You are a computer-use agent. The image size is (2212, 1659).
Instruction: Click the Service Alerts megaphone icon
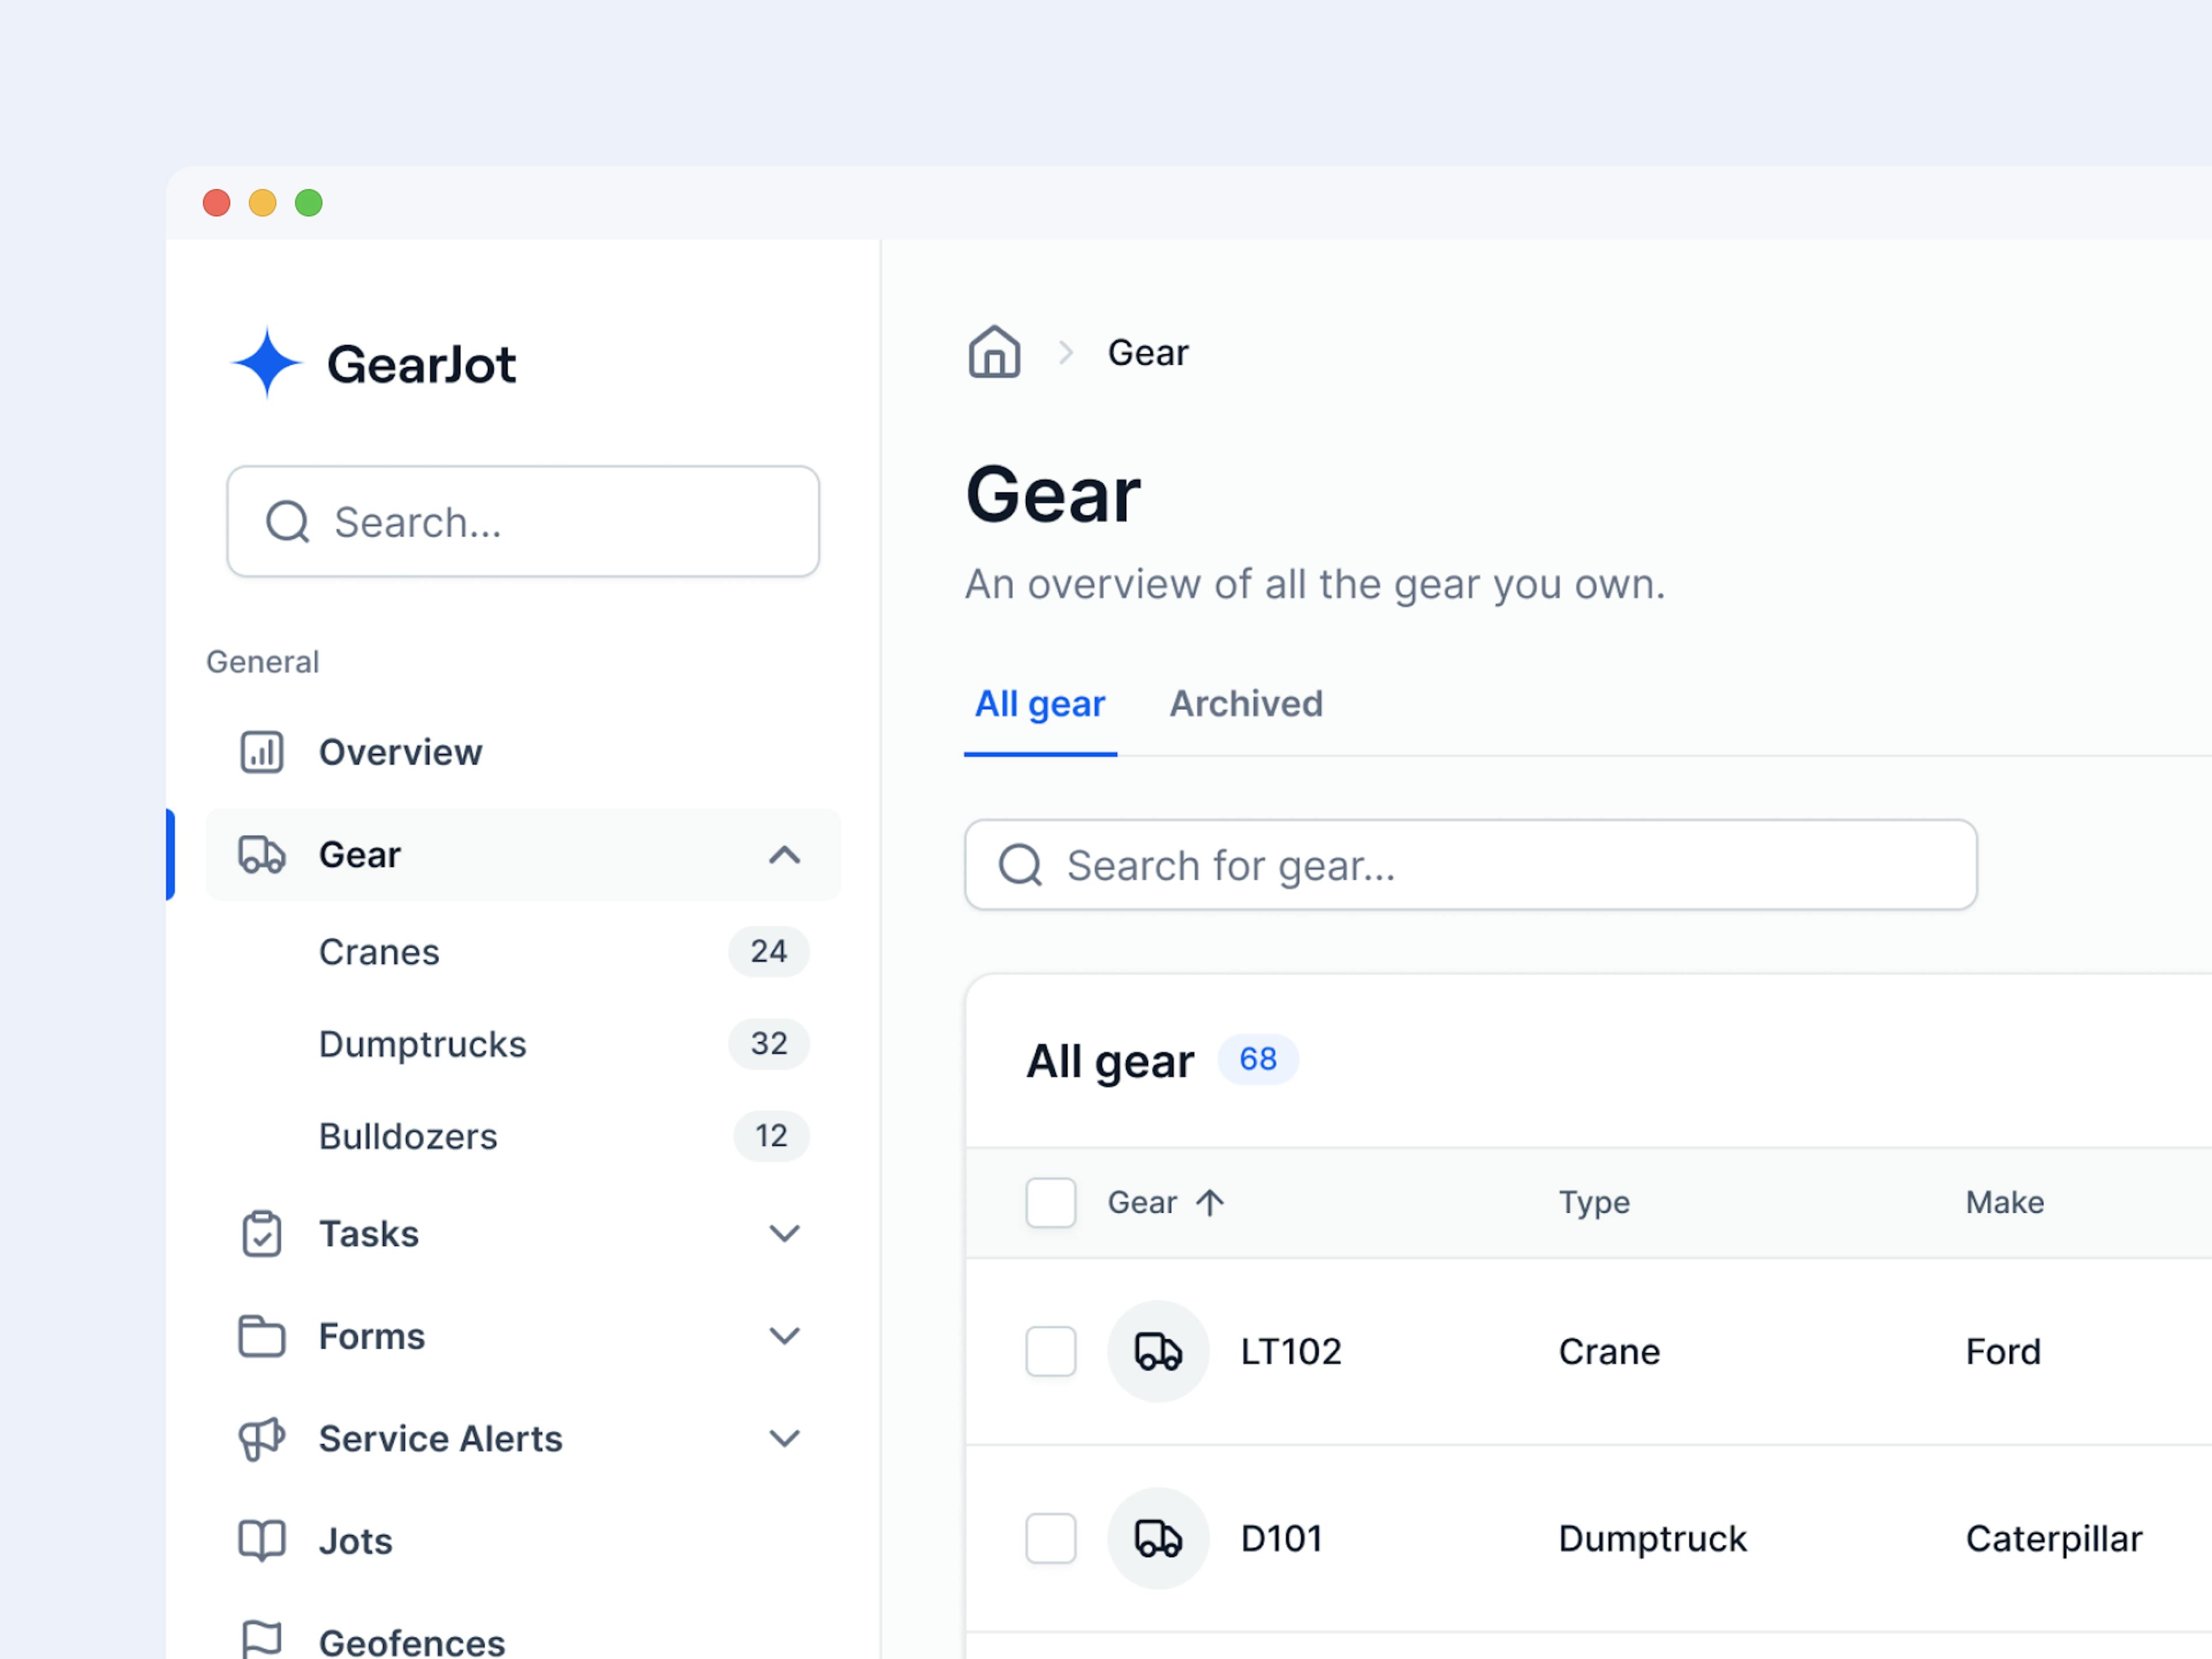[x=262, y=1439]
